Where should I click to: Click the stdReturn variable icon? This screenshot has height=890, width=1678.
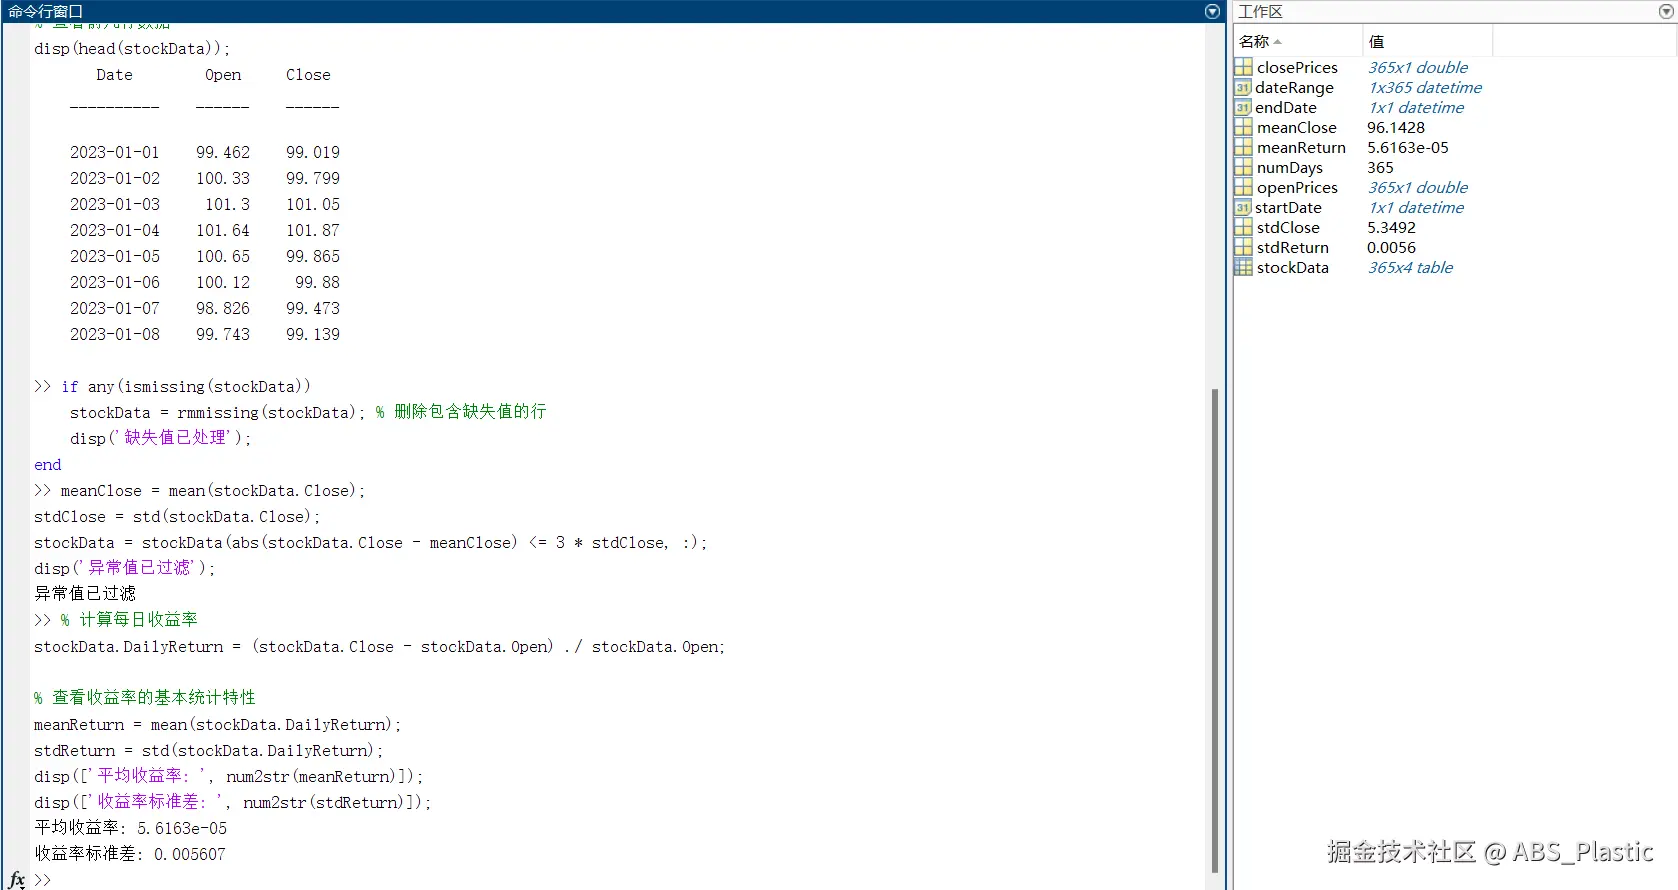(1243, 247)
